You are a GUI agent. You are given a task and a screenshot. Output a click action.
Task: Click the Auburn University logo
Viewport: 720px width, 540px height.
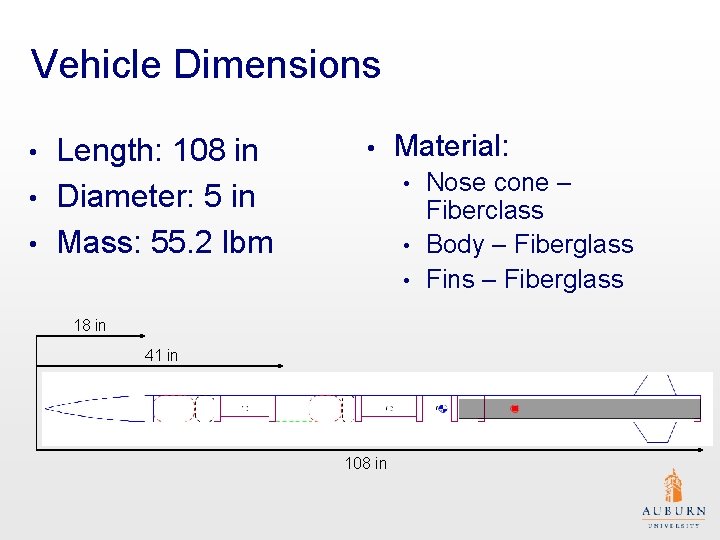coord(673,498)
